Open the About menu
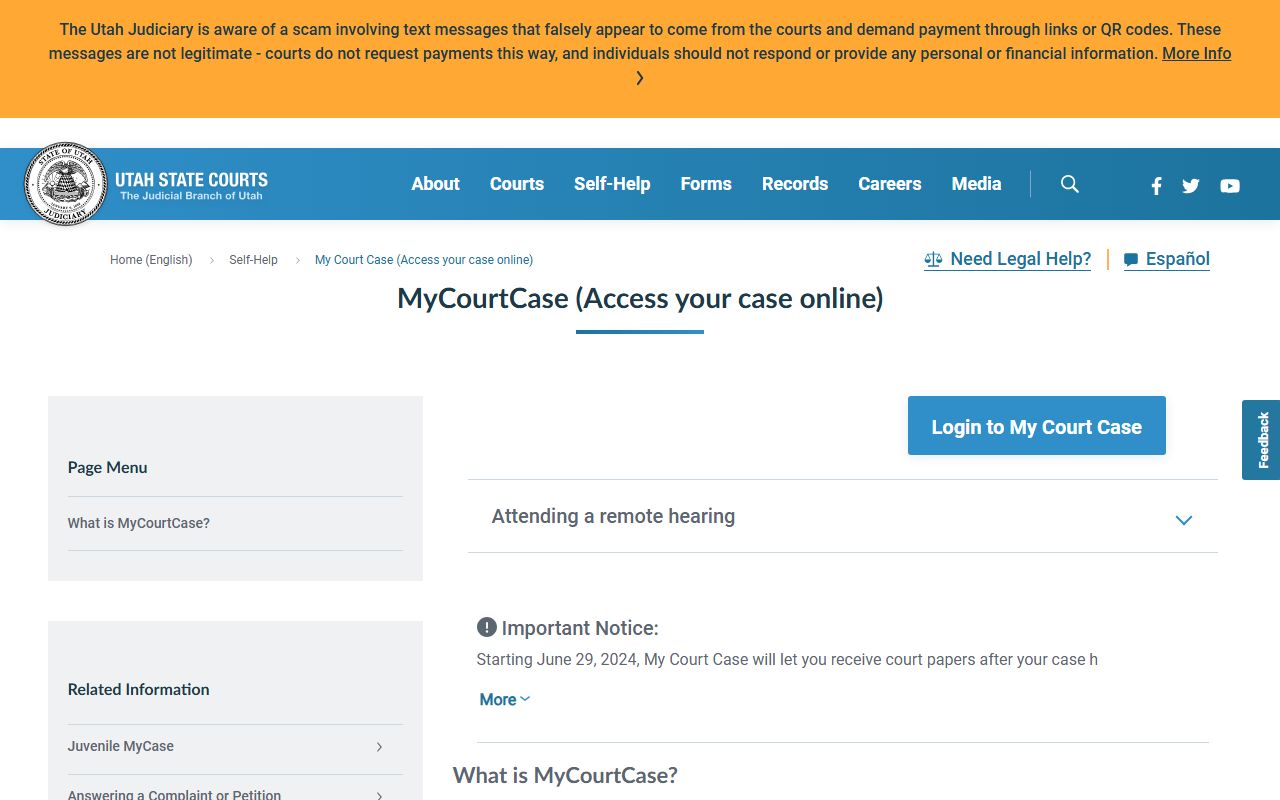1280x800 pixels. click(436, 184)
